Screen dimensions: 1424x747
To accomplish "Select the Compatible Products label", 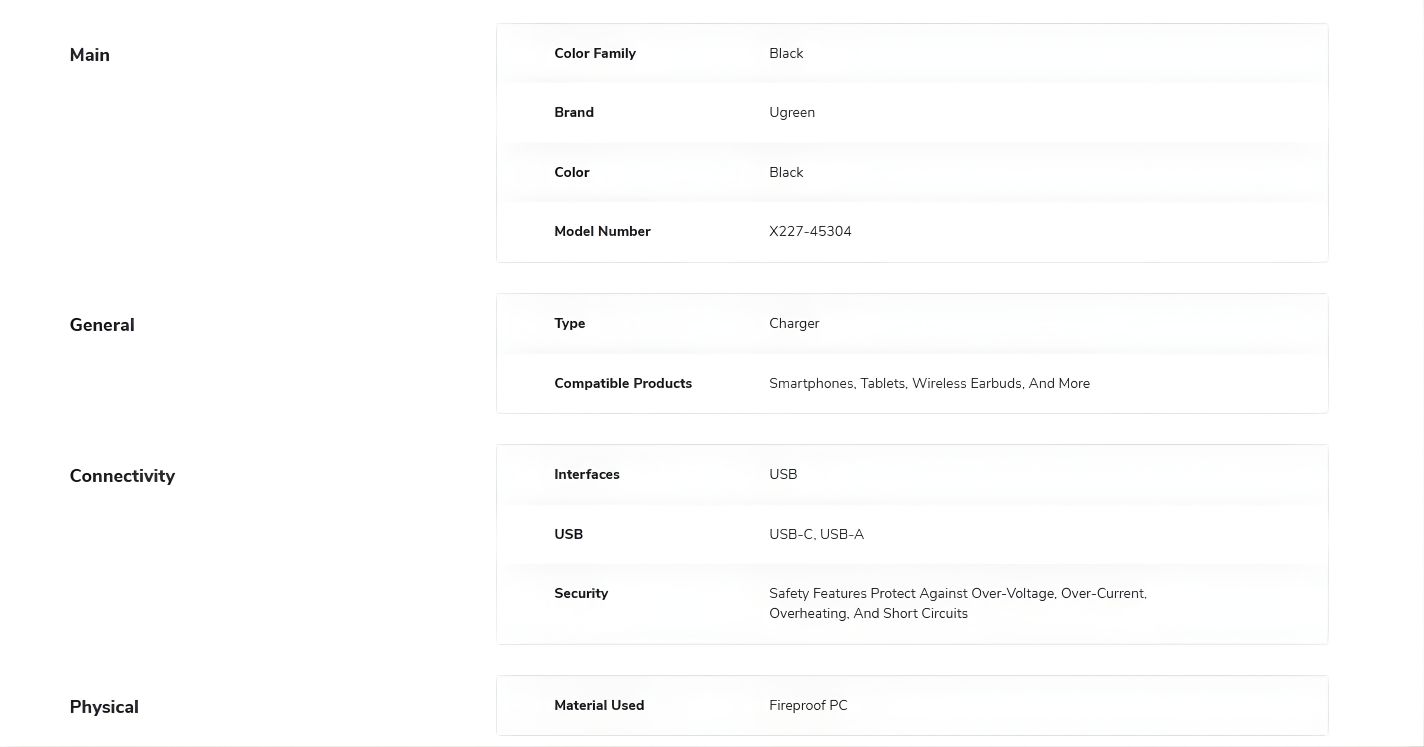I will 623,383.
